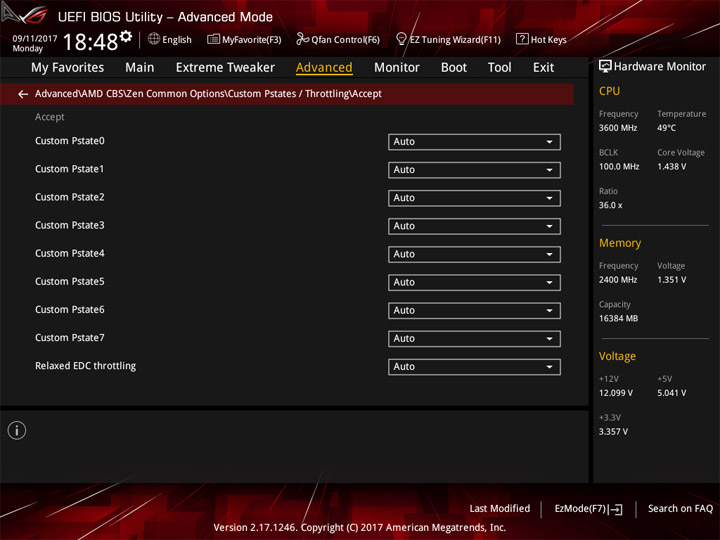Screen dimensions: 720x540
Task: Click the info icon in the help panel
Action: (17, 431)
